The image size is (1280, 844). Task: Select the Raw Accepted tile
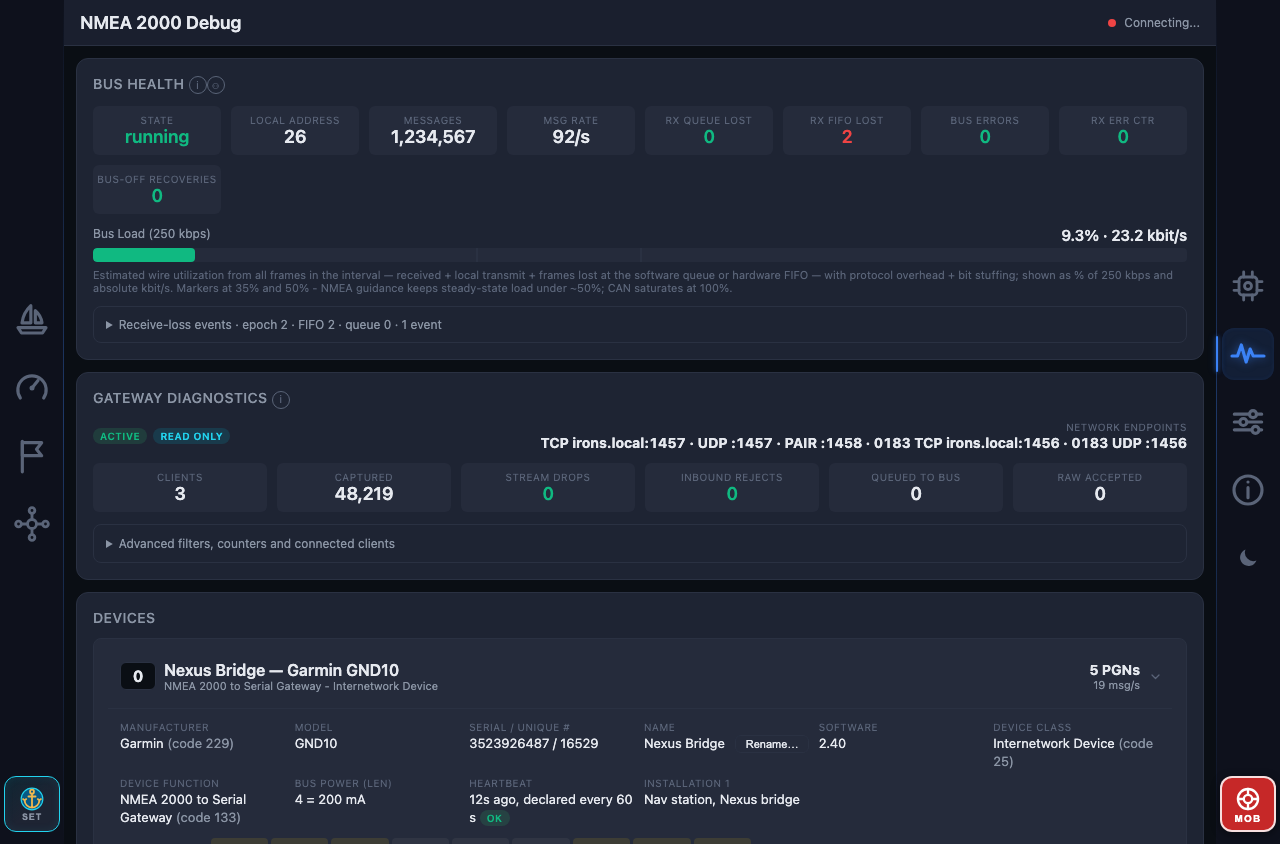[x=1100, y=487]
